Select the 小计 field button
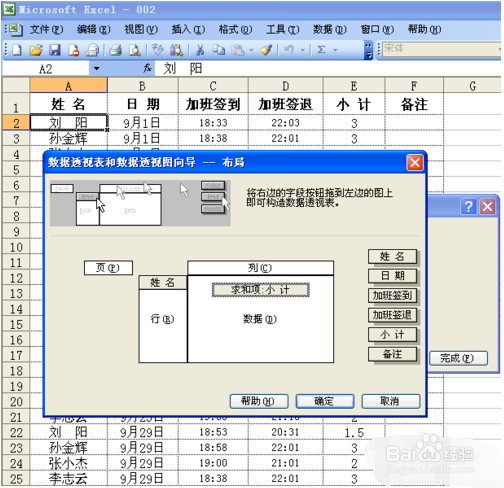 pos(392,335)
